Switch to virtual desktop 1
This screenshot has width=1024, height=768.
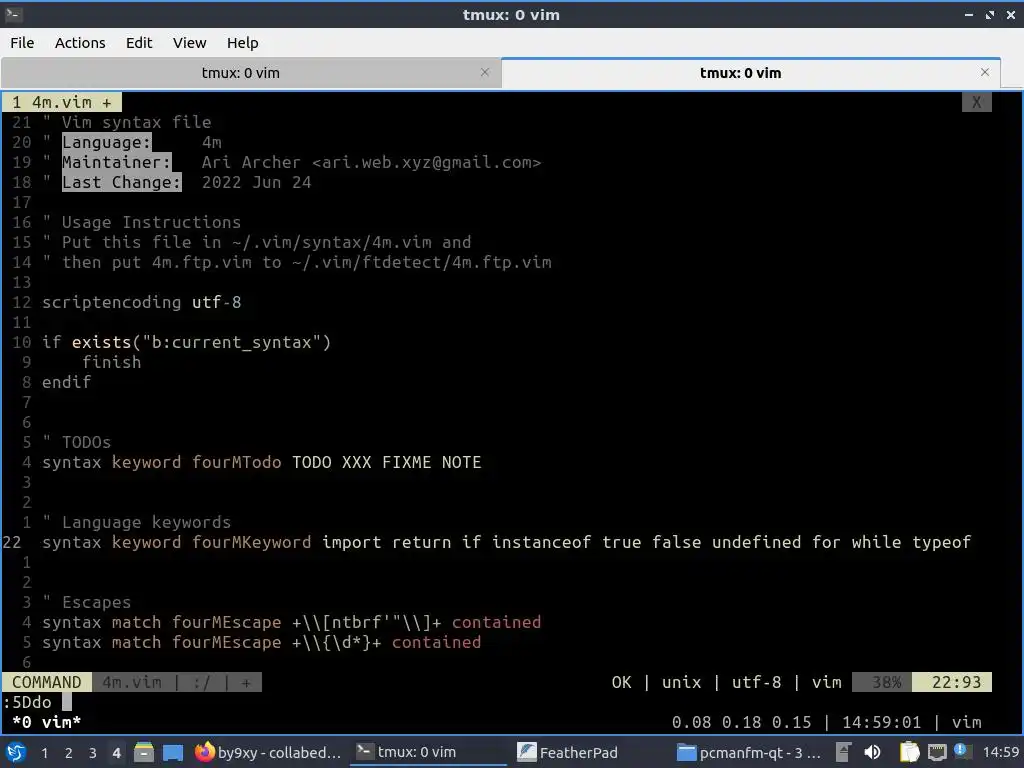(x=44, y=753)
